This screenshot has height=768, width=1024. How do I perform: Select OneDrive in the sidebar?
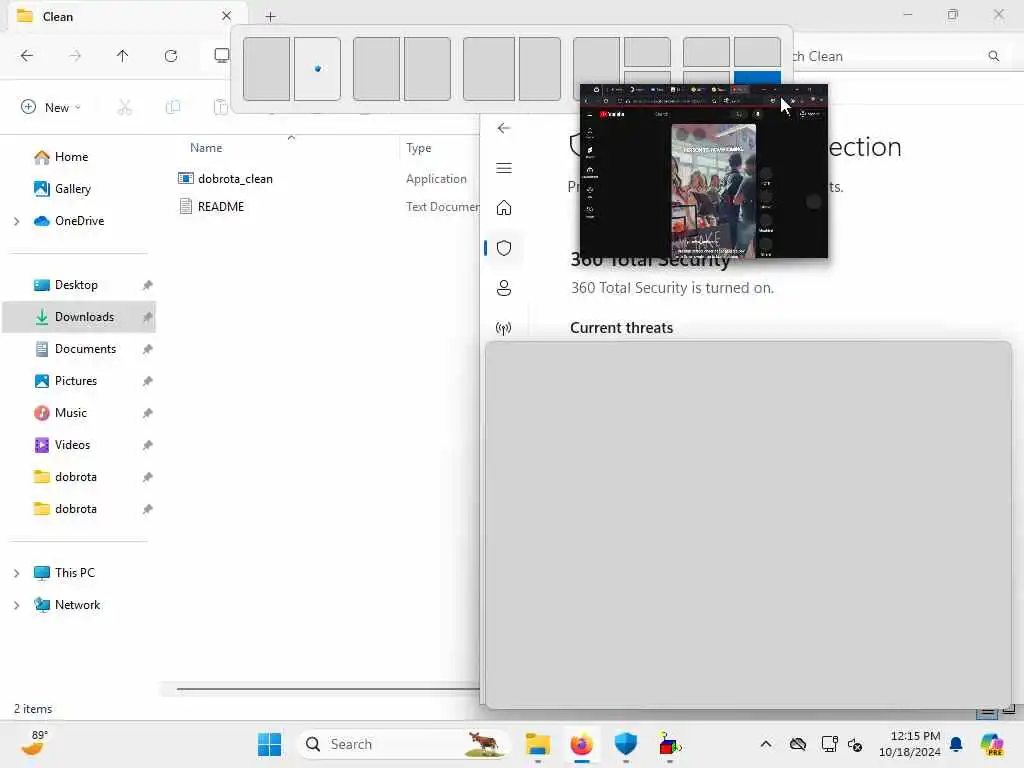79,221
